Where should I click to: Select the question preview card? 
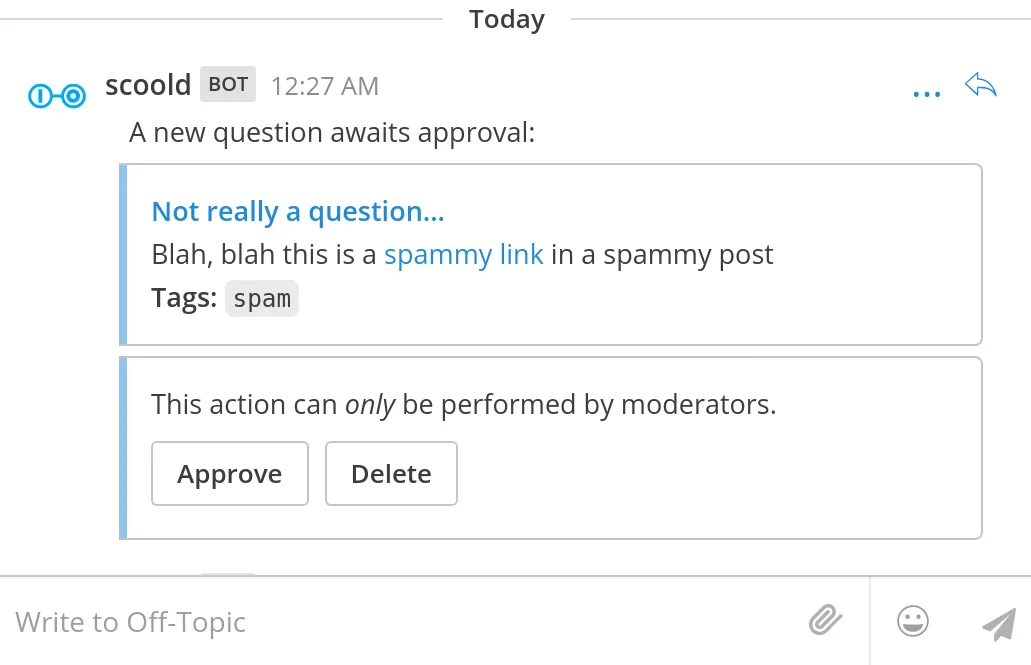pyautogui.click(x=550, y=253)
